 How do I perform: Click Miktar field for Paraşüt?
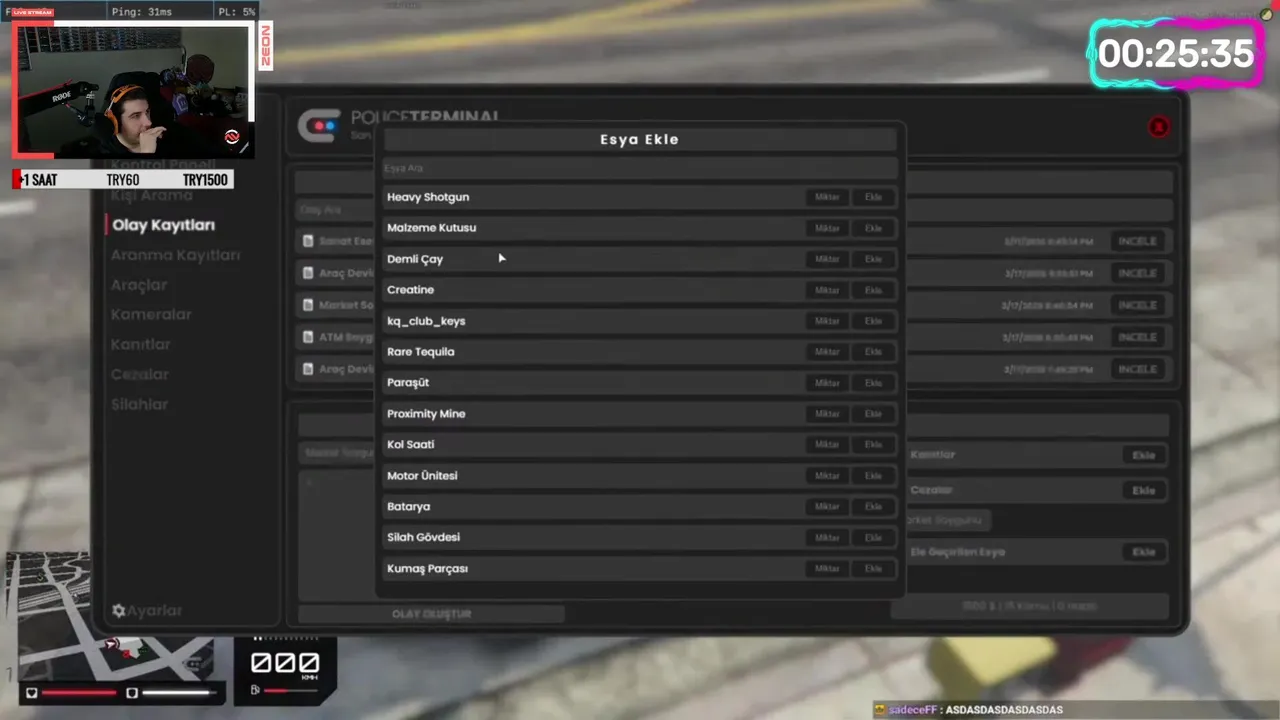coord(827,384)
